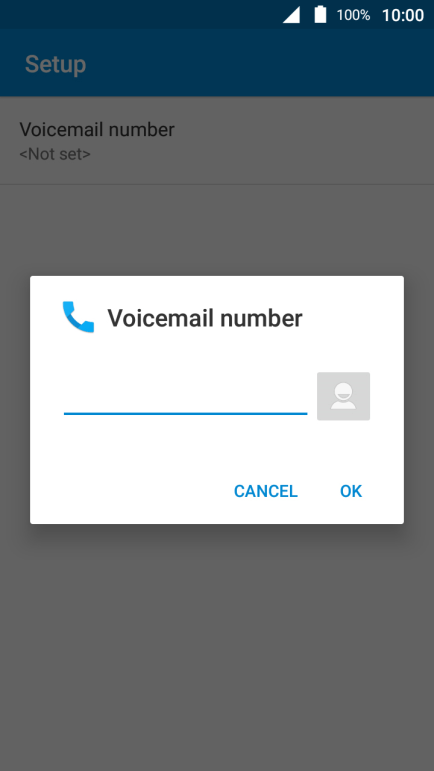Click the Setup header title

(56, 64)
